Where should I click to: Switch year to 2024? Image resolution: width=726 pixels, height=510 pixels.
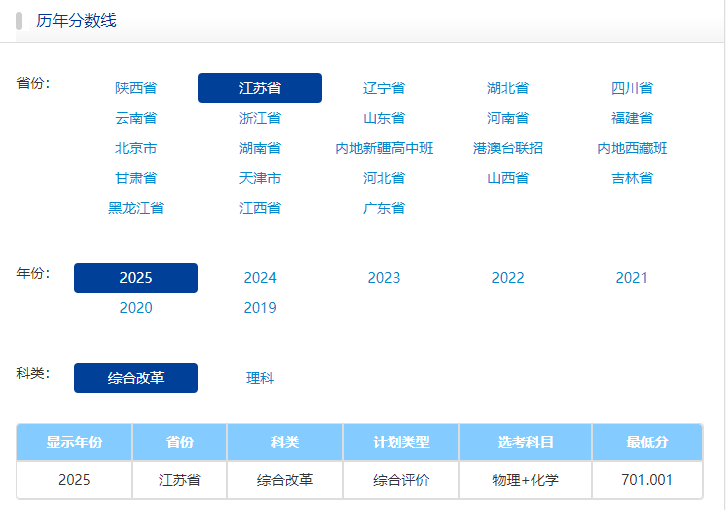(x=260, y=278)
